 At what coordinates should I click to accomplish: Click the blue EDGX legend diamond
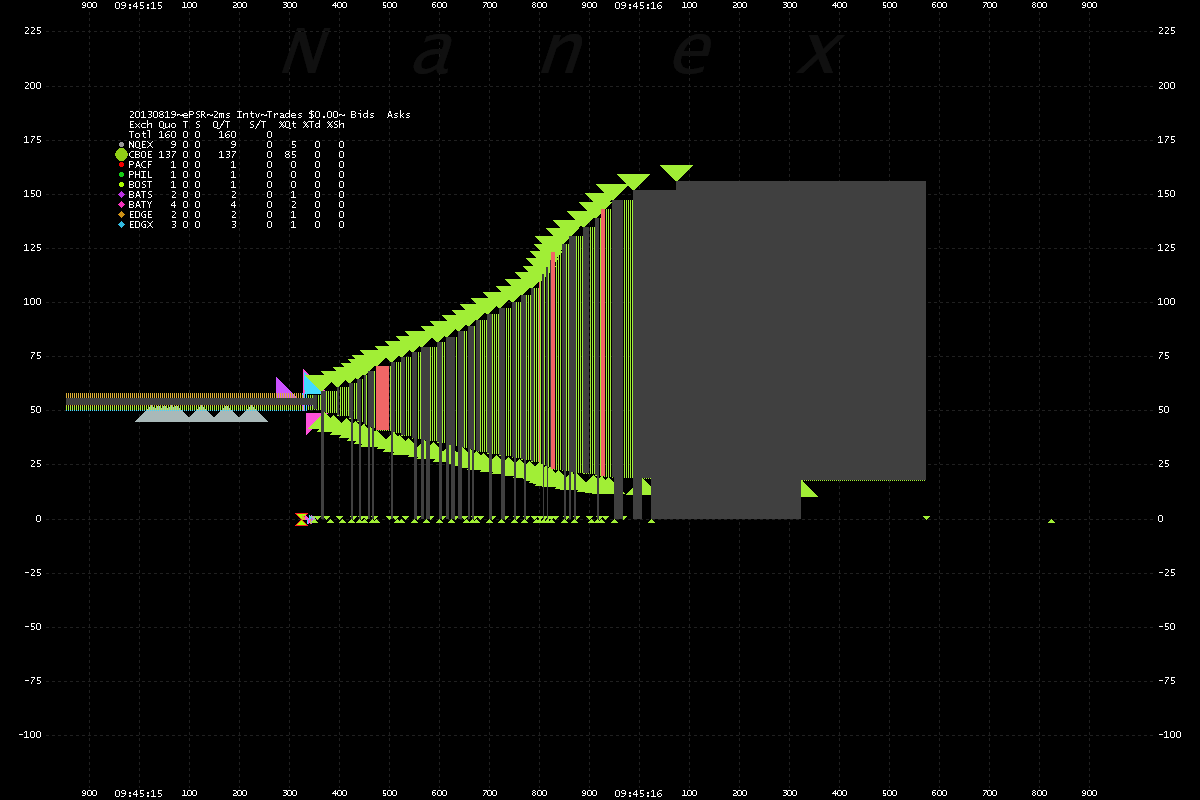(121, 225)
